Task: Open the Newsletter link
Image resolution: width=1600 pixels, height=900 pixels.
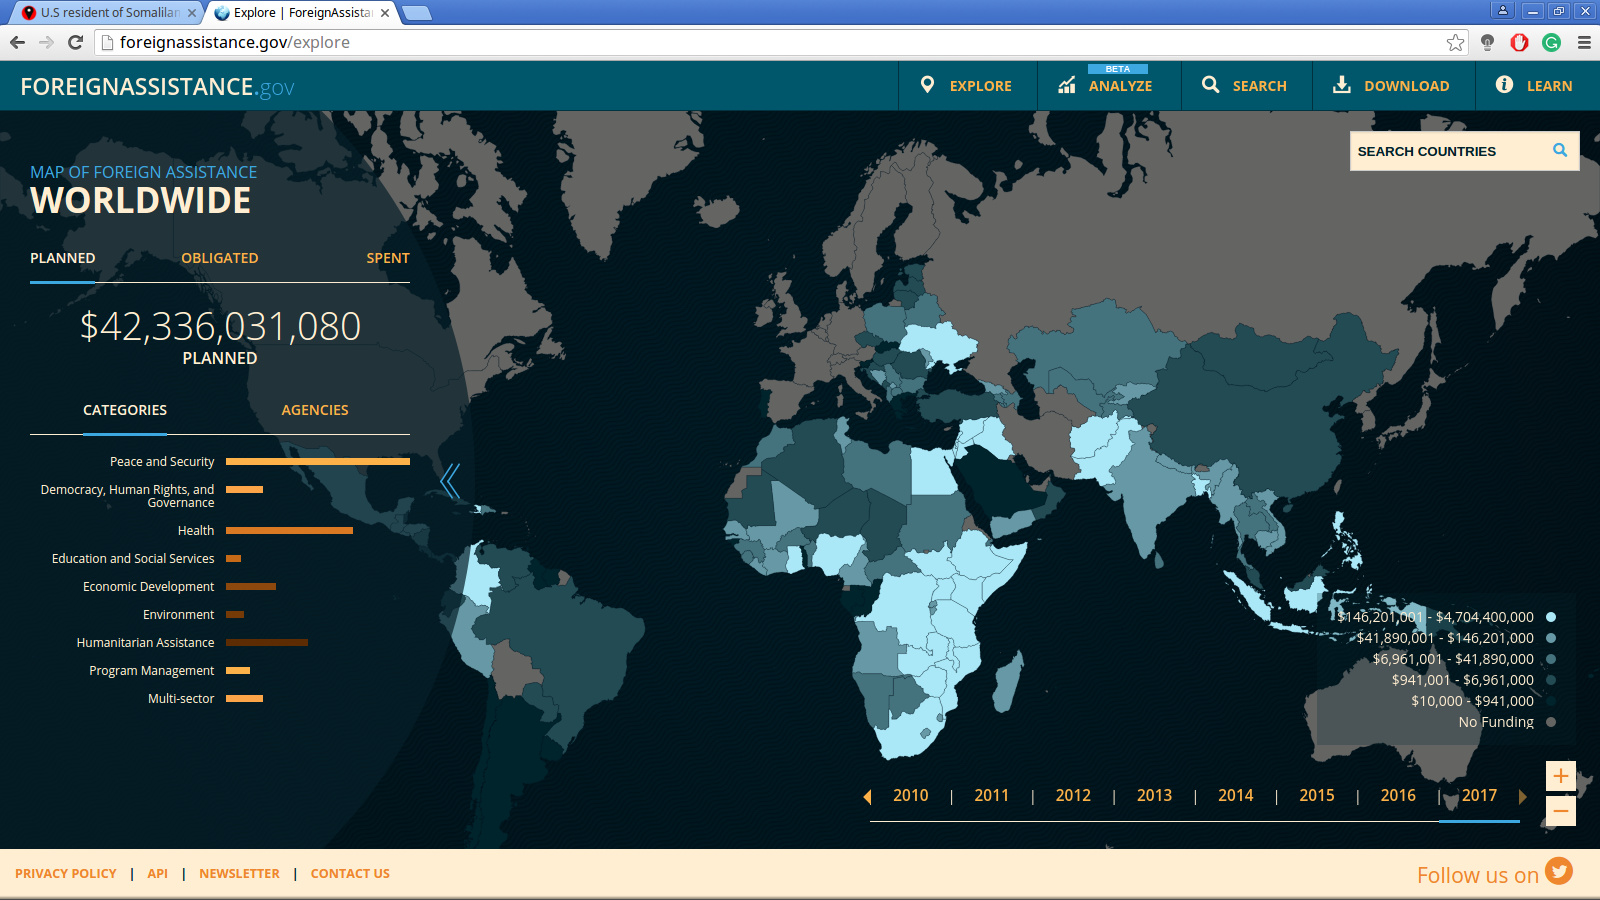Action: [x=239, y=873]
